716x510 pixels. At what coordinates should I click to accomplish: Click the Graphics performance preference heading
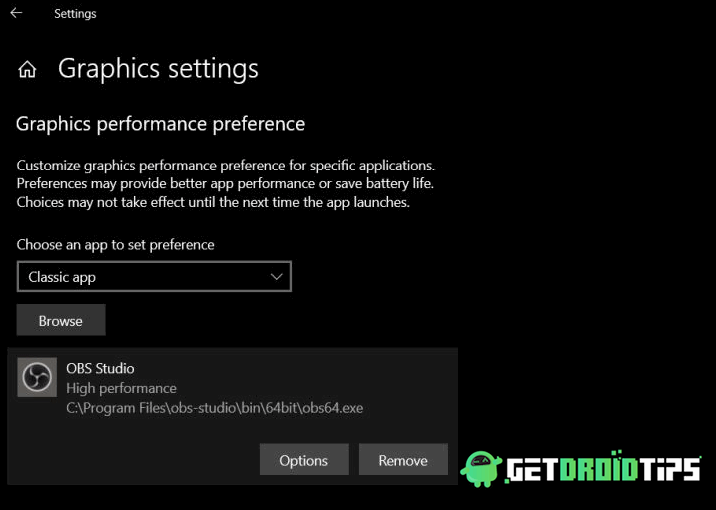coord(160,124)
